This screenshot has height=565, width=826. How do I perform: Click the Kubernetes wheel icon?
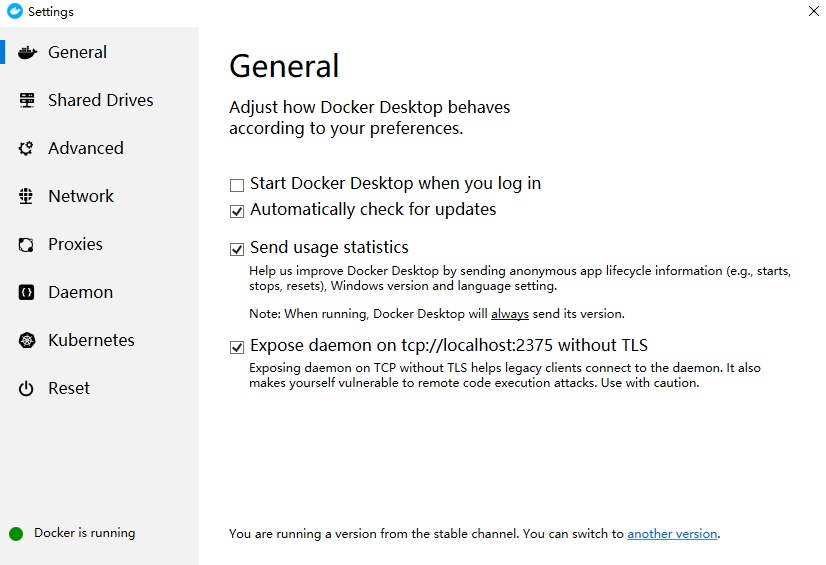click(x=26, y=340)
